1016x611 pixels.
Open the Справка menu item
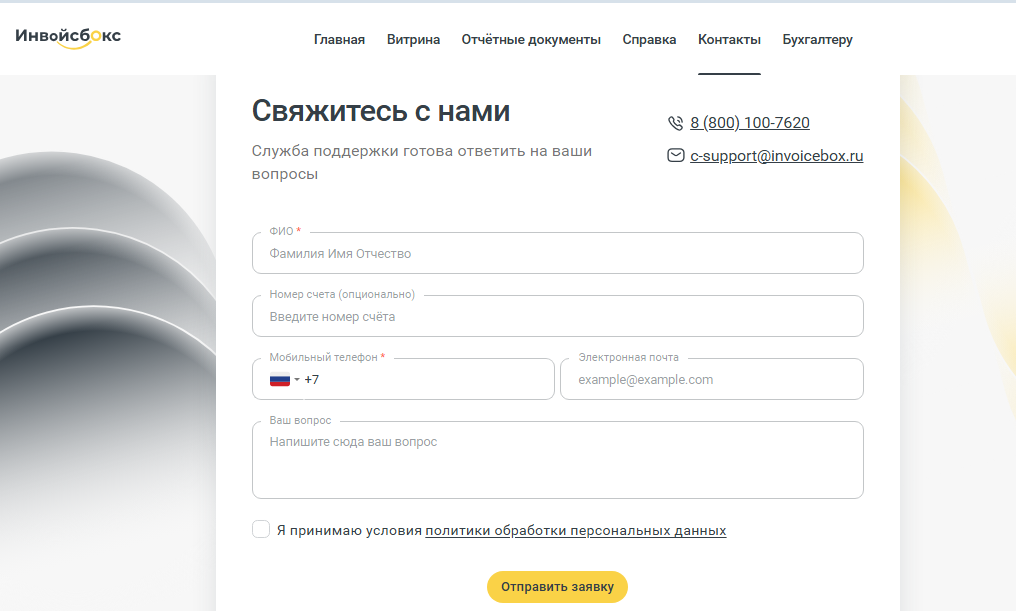[649, 40]
